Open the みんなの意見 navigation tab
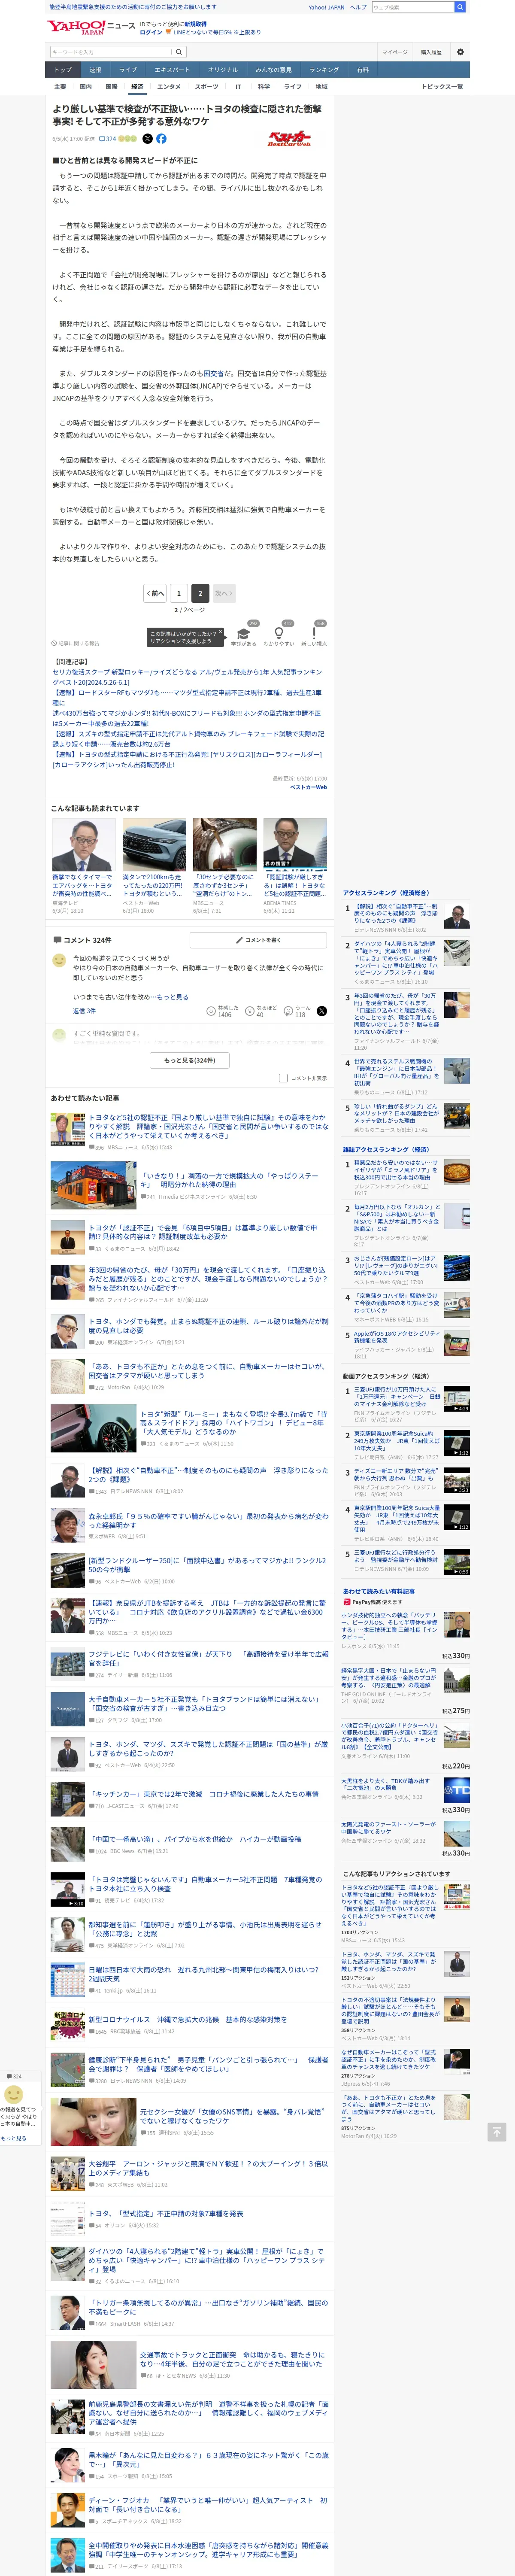Screen dimensions: 515x2576 pos(273,70)
